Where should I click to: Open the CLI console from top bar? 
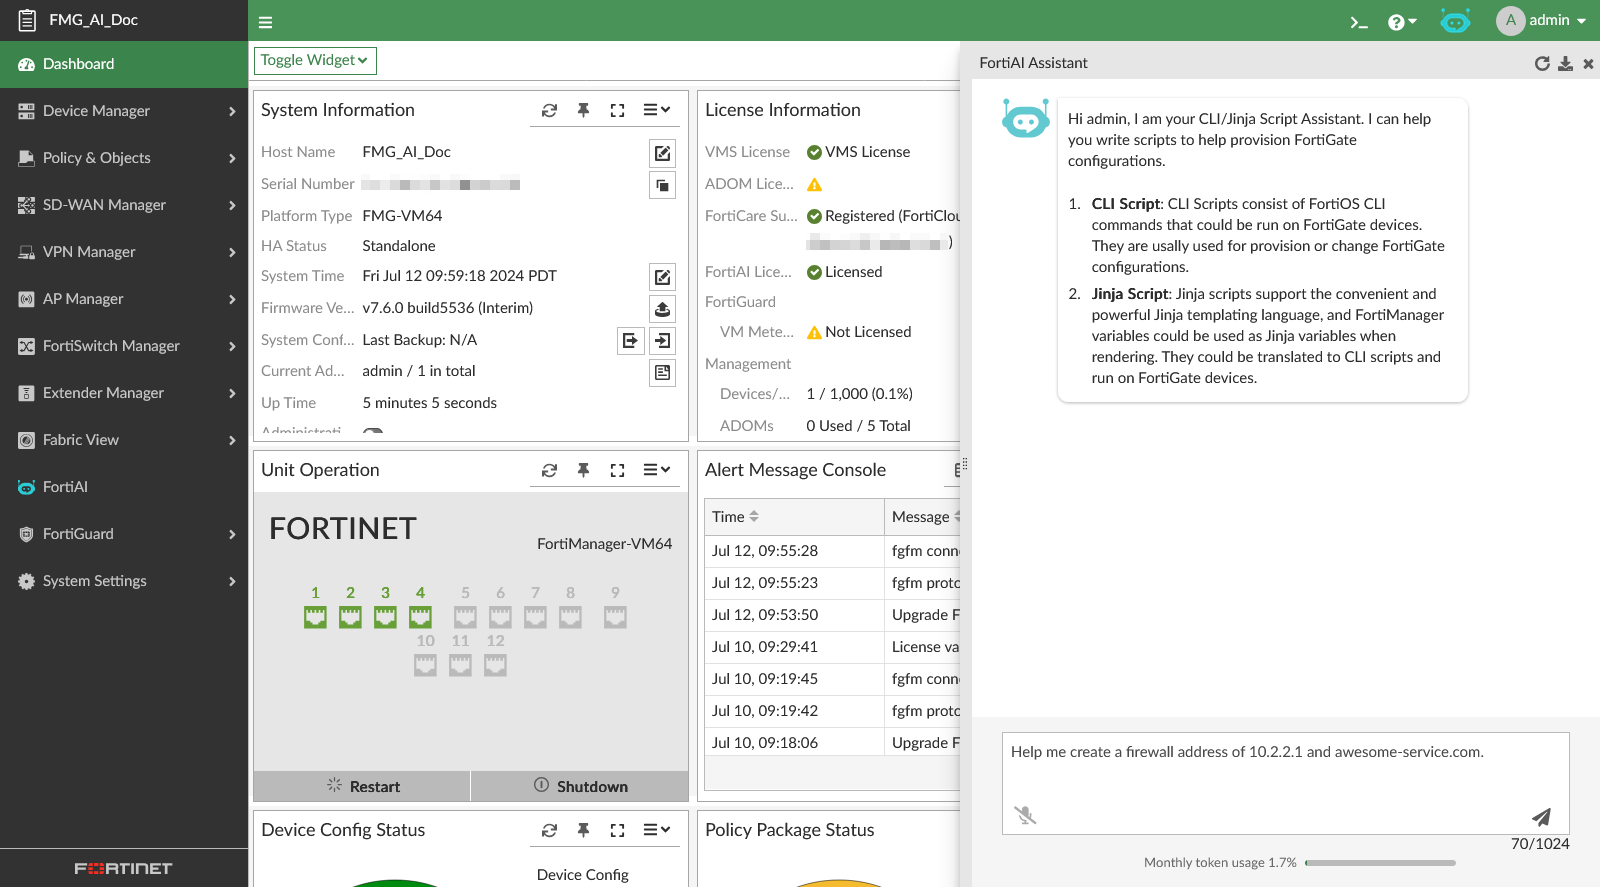1358,22
